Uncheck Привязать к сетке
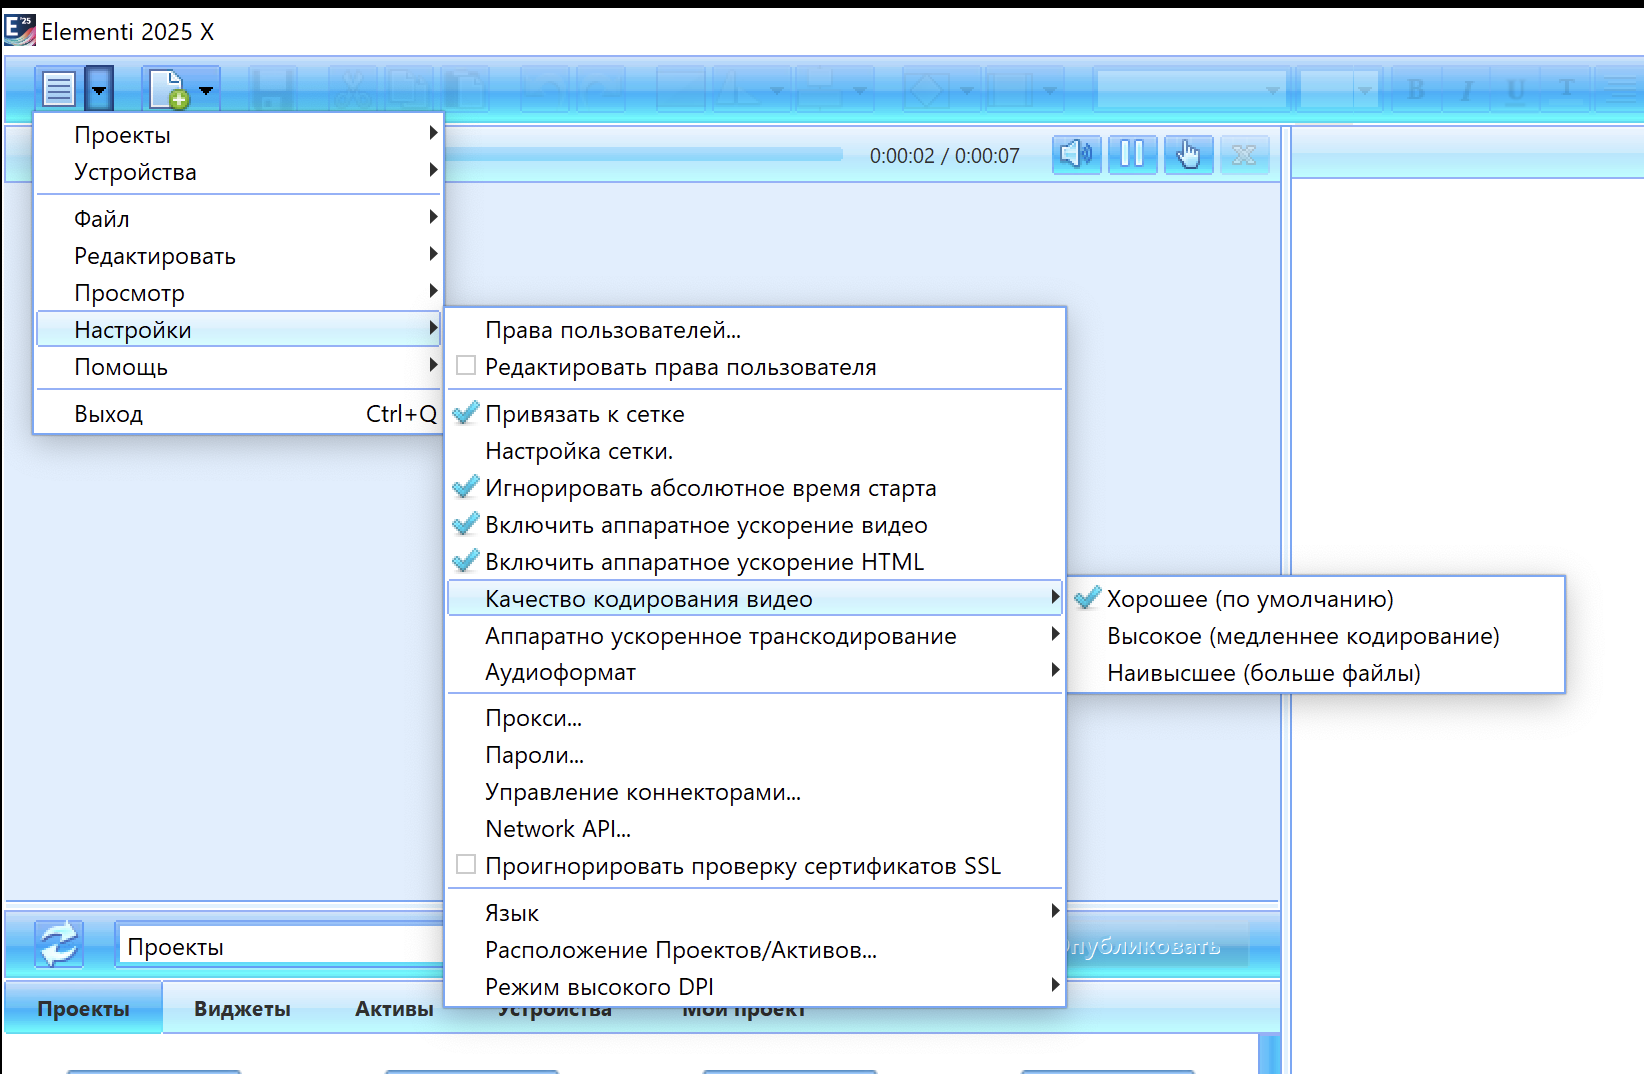 [755, 414]
